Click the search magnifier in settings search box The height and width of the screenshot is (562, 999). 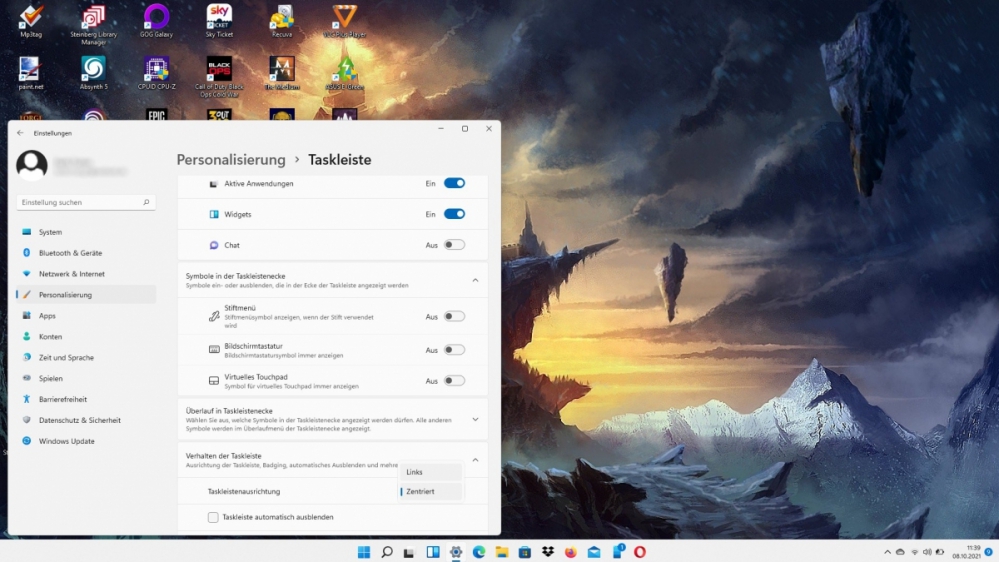tap(146, 202)
